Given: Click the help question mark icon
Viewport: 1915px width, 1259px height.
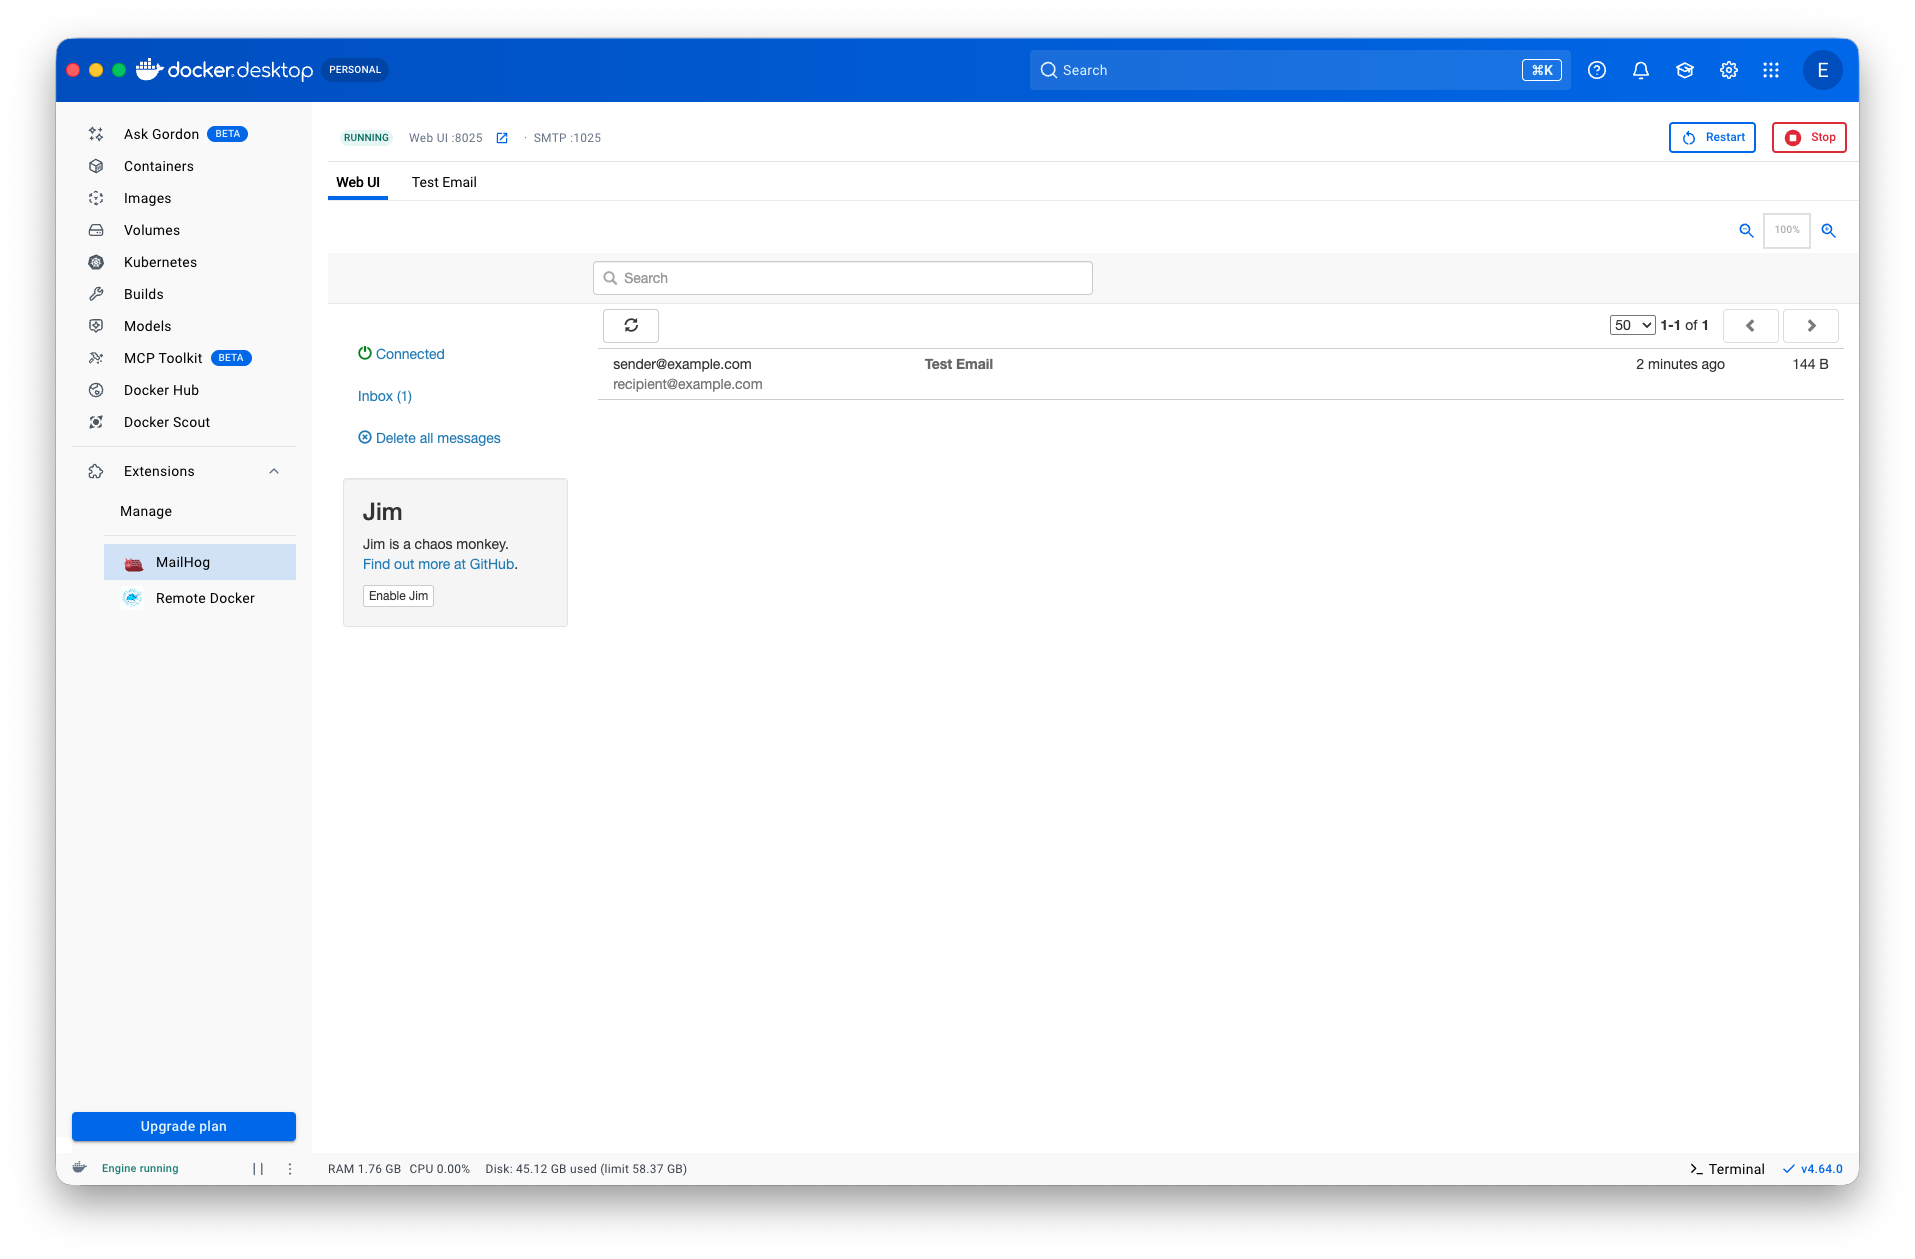Looking at the screenshot, I should point(1596,70).
